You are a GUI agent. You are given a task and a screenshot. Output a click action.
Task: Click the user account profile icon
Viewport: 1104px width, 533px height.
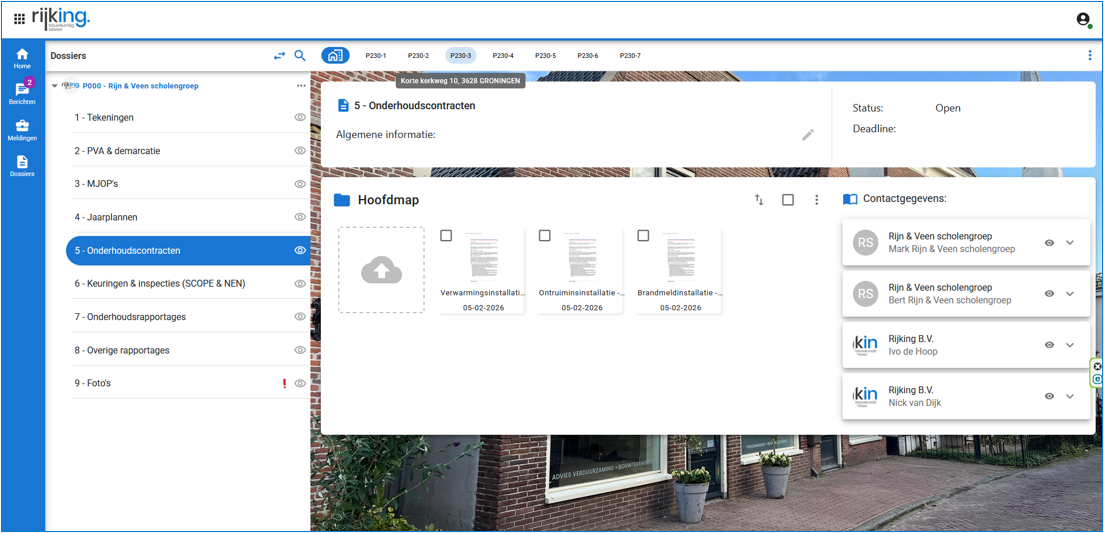tap(1083, 19)
